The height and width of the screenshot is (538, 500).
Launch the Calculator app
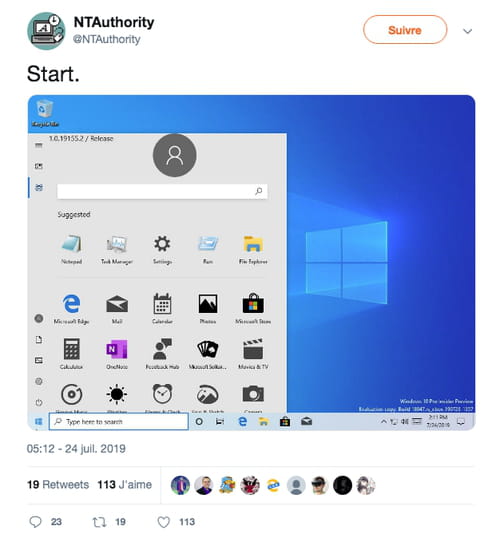(x=71, y=354)
